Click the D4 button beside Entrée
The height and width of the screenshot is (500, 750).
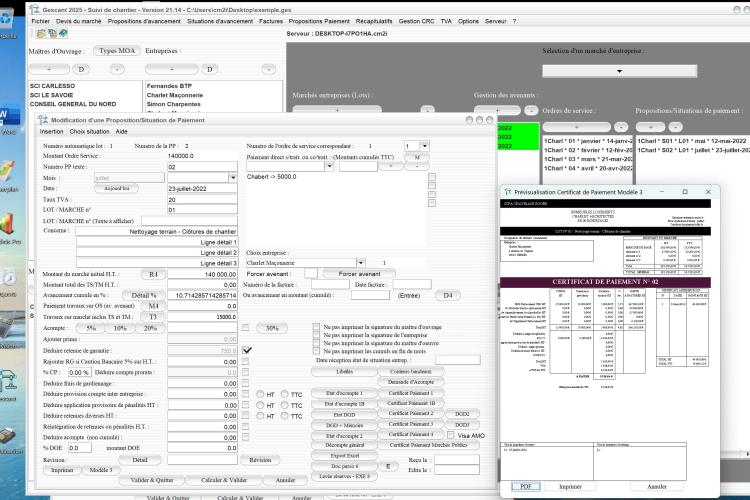pyautogui.click(x=448, y=296)
